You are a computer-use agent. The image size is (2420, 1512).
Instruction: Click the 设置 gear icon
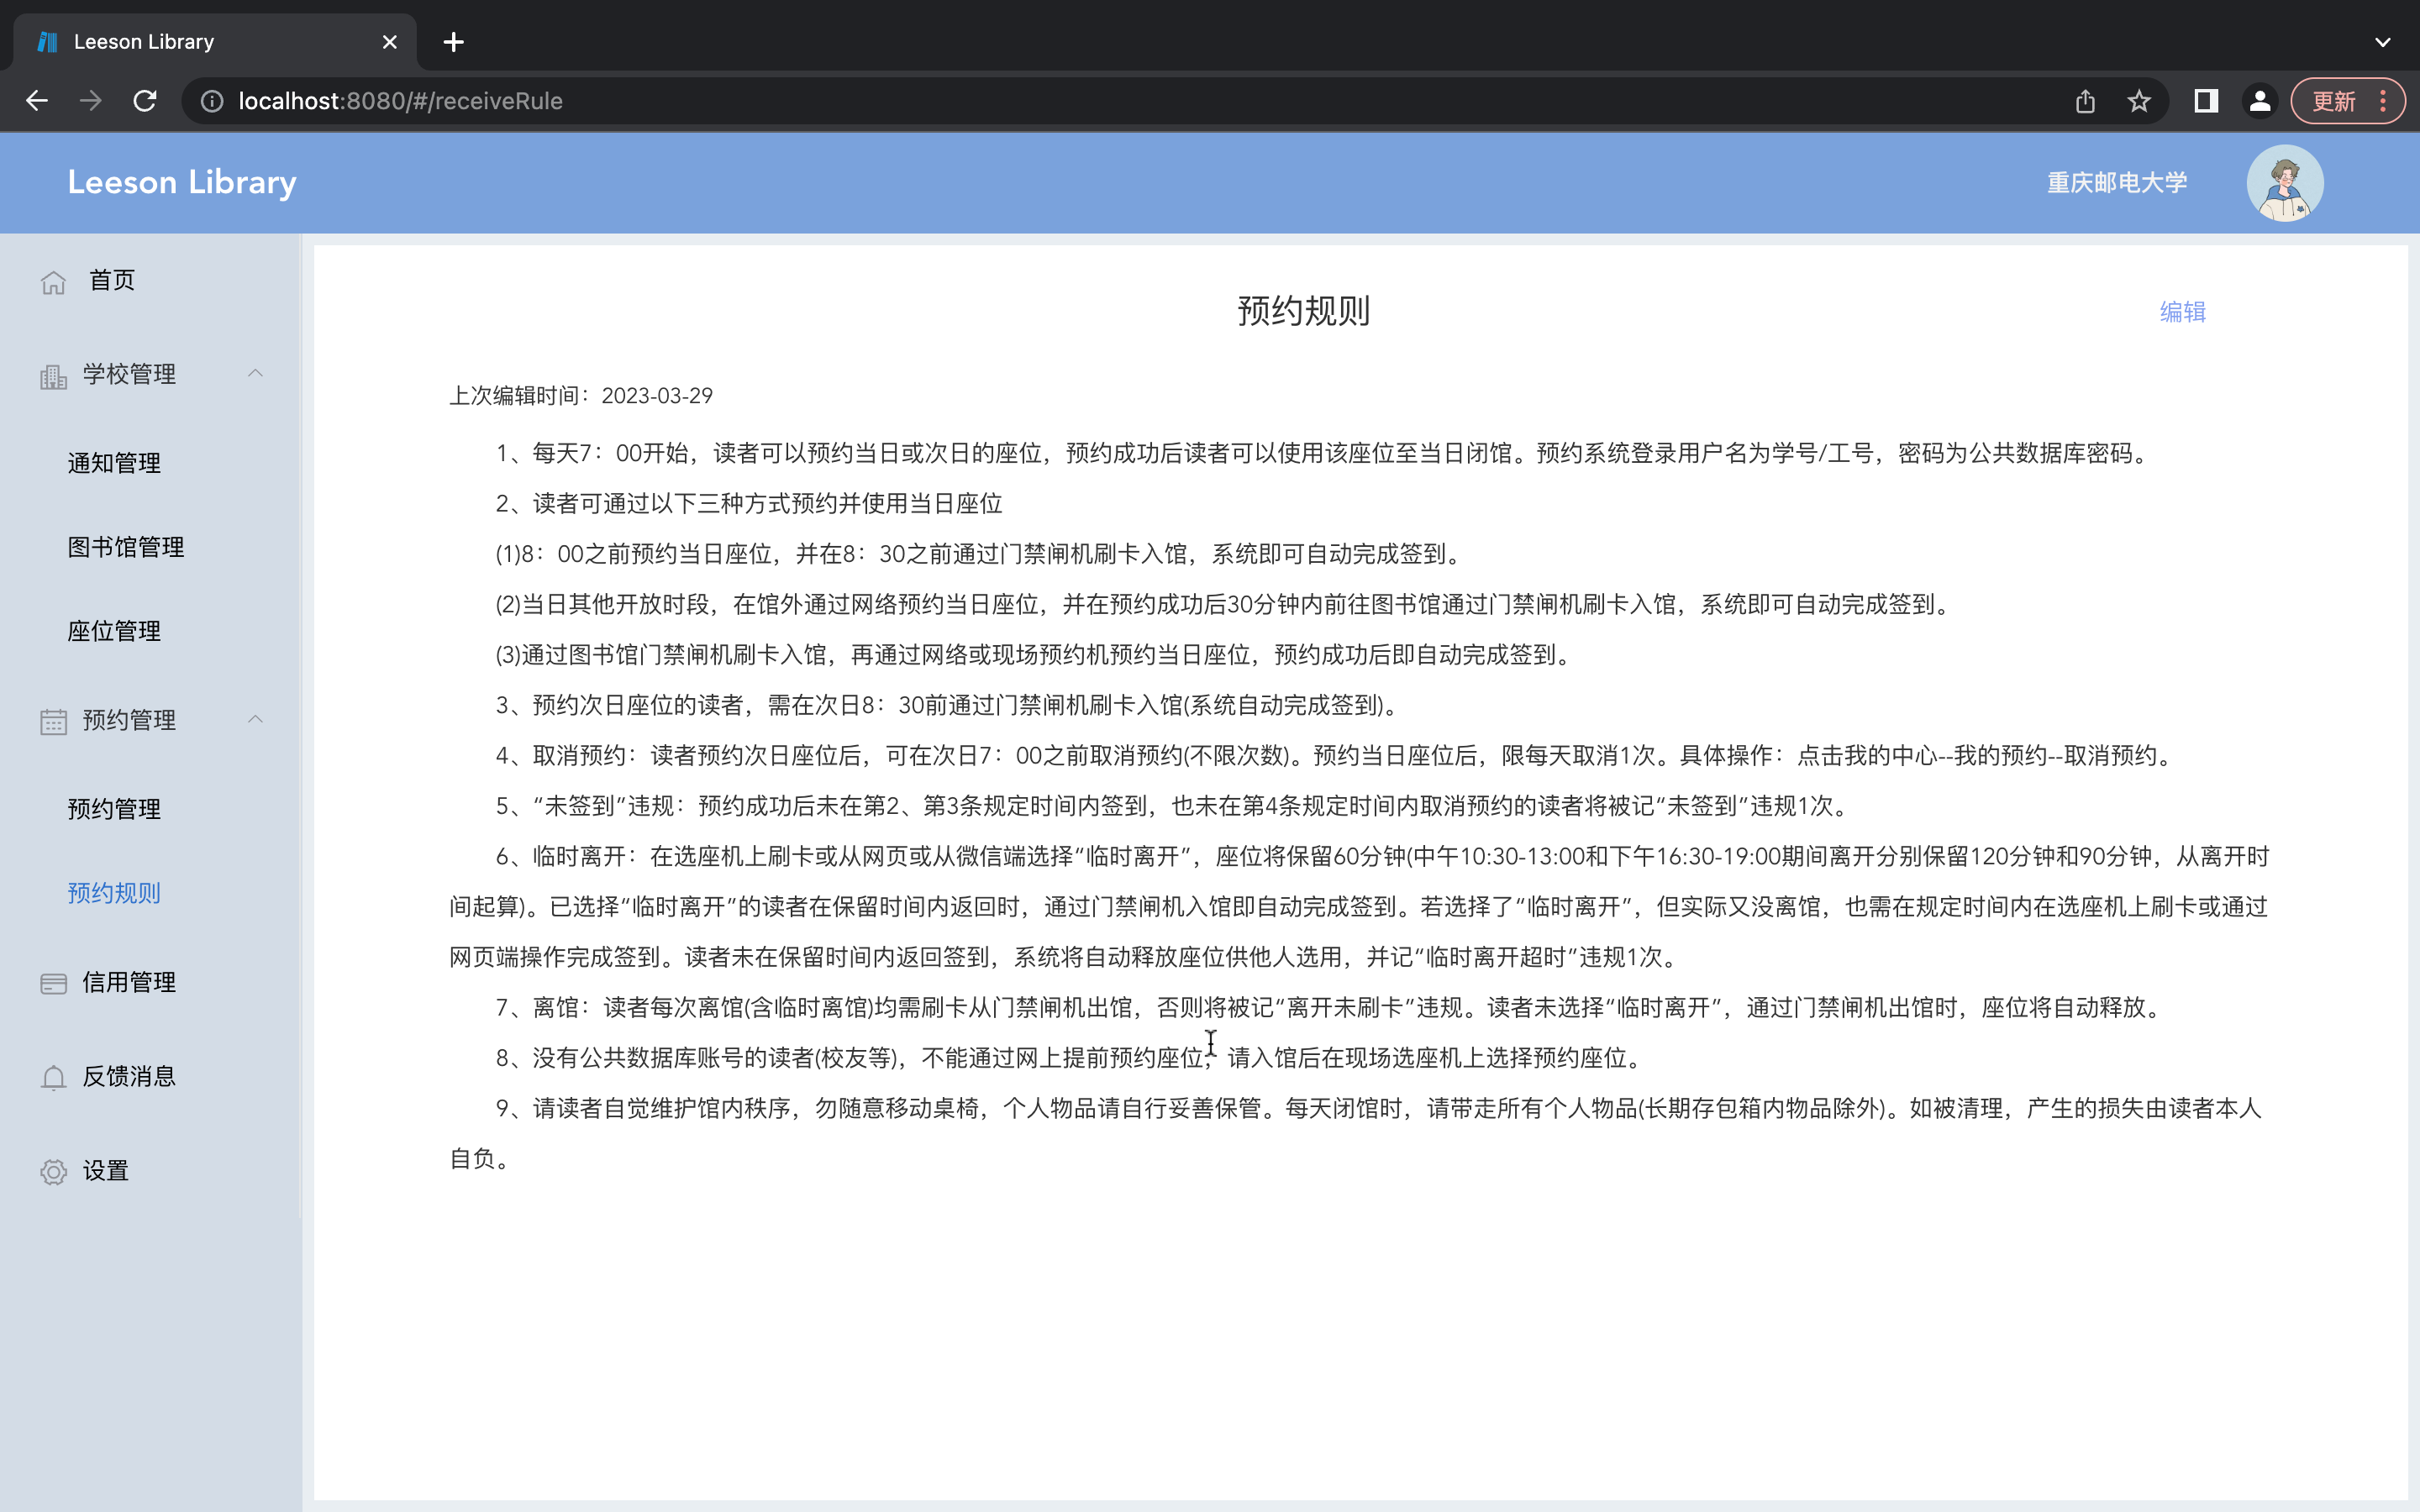(x=53, y=1171)
